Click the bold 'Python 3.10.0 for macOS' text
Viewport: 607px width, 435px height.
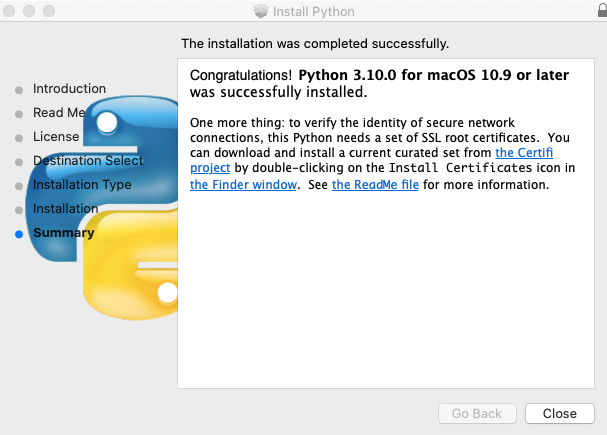click(x=387, y=75)
